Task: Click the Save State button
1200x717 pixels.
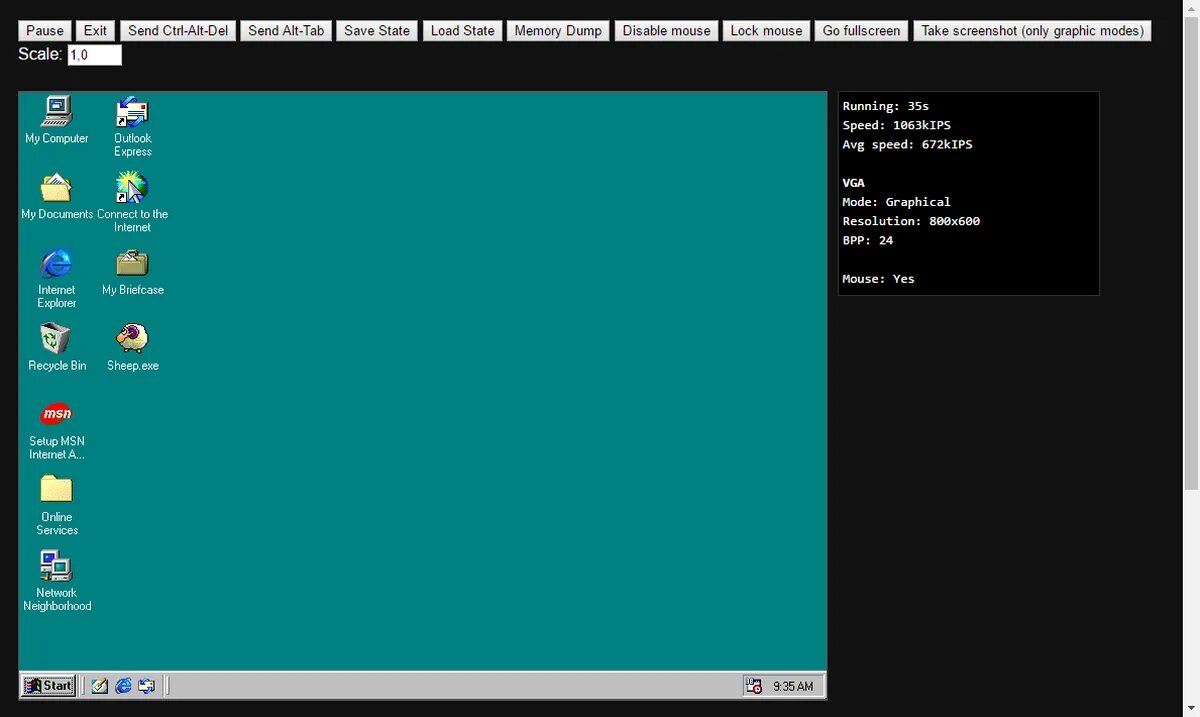Action: point(377,31)
